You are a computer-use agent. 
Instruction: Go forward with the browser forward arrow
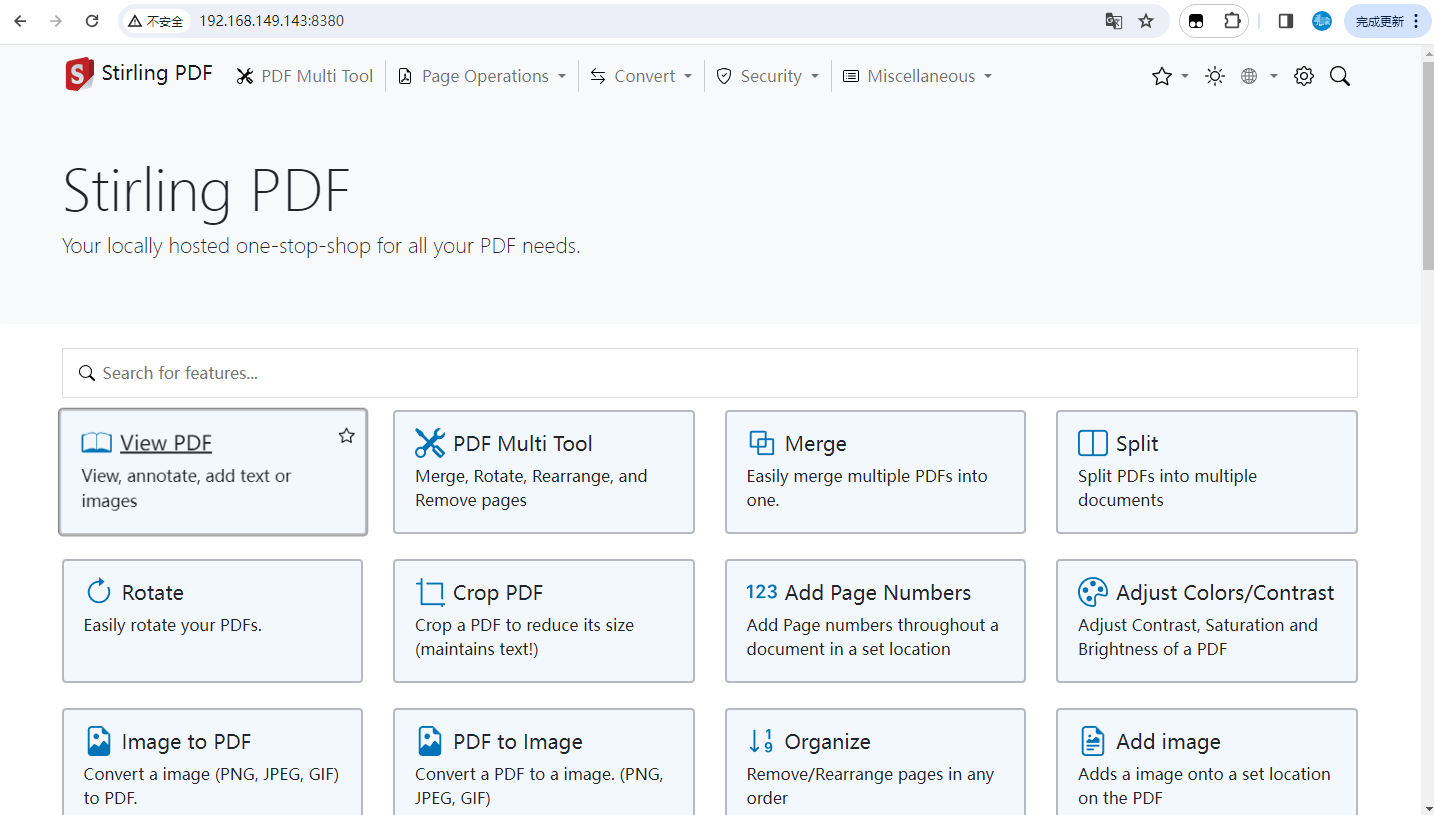56,21
